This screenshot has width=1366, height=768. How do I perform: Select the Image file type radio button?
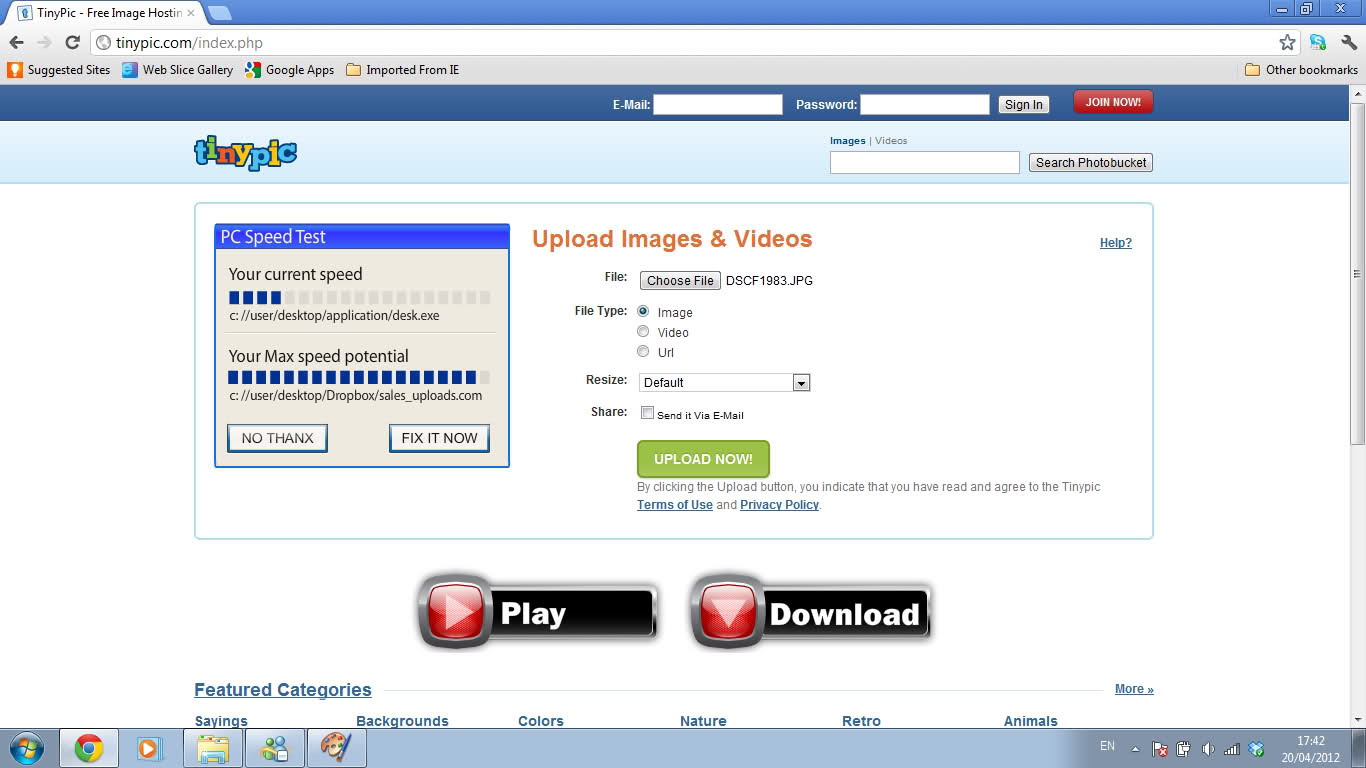643,312
